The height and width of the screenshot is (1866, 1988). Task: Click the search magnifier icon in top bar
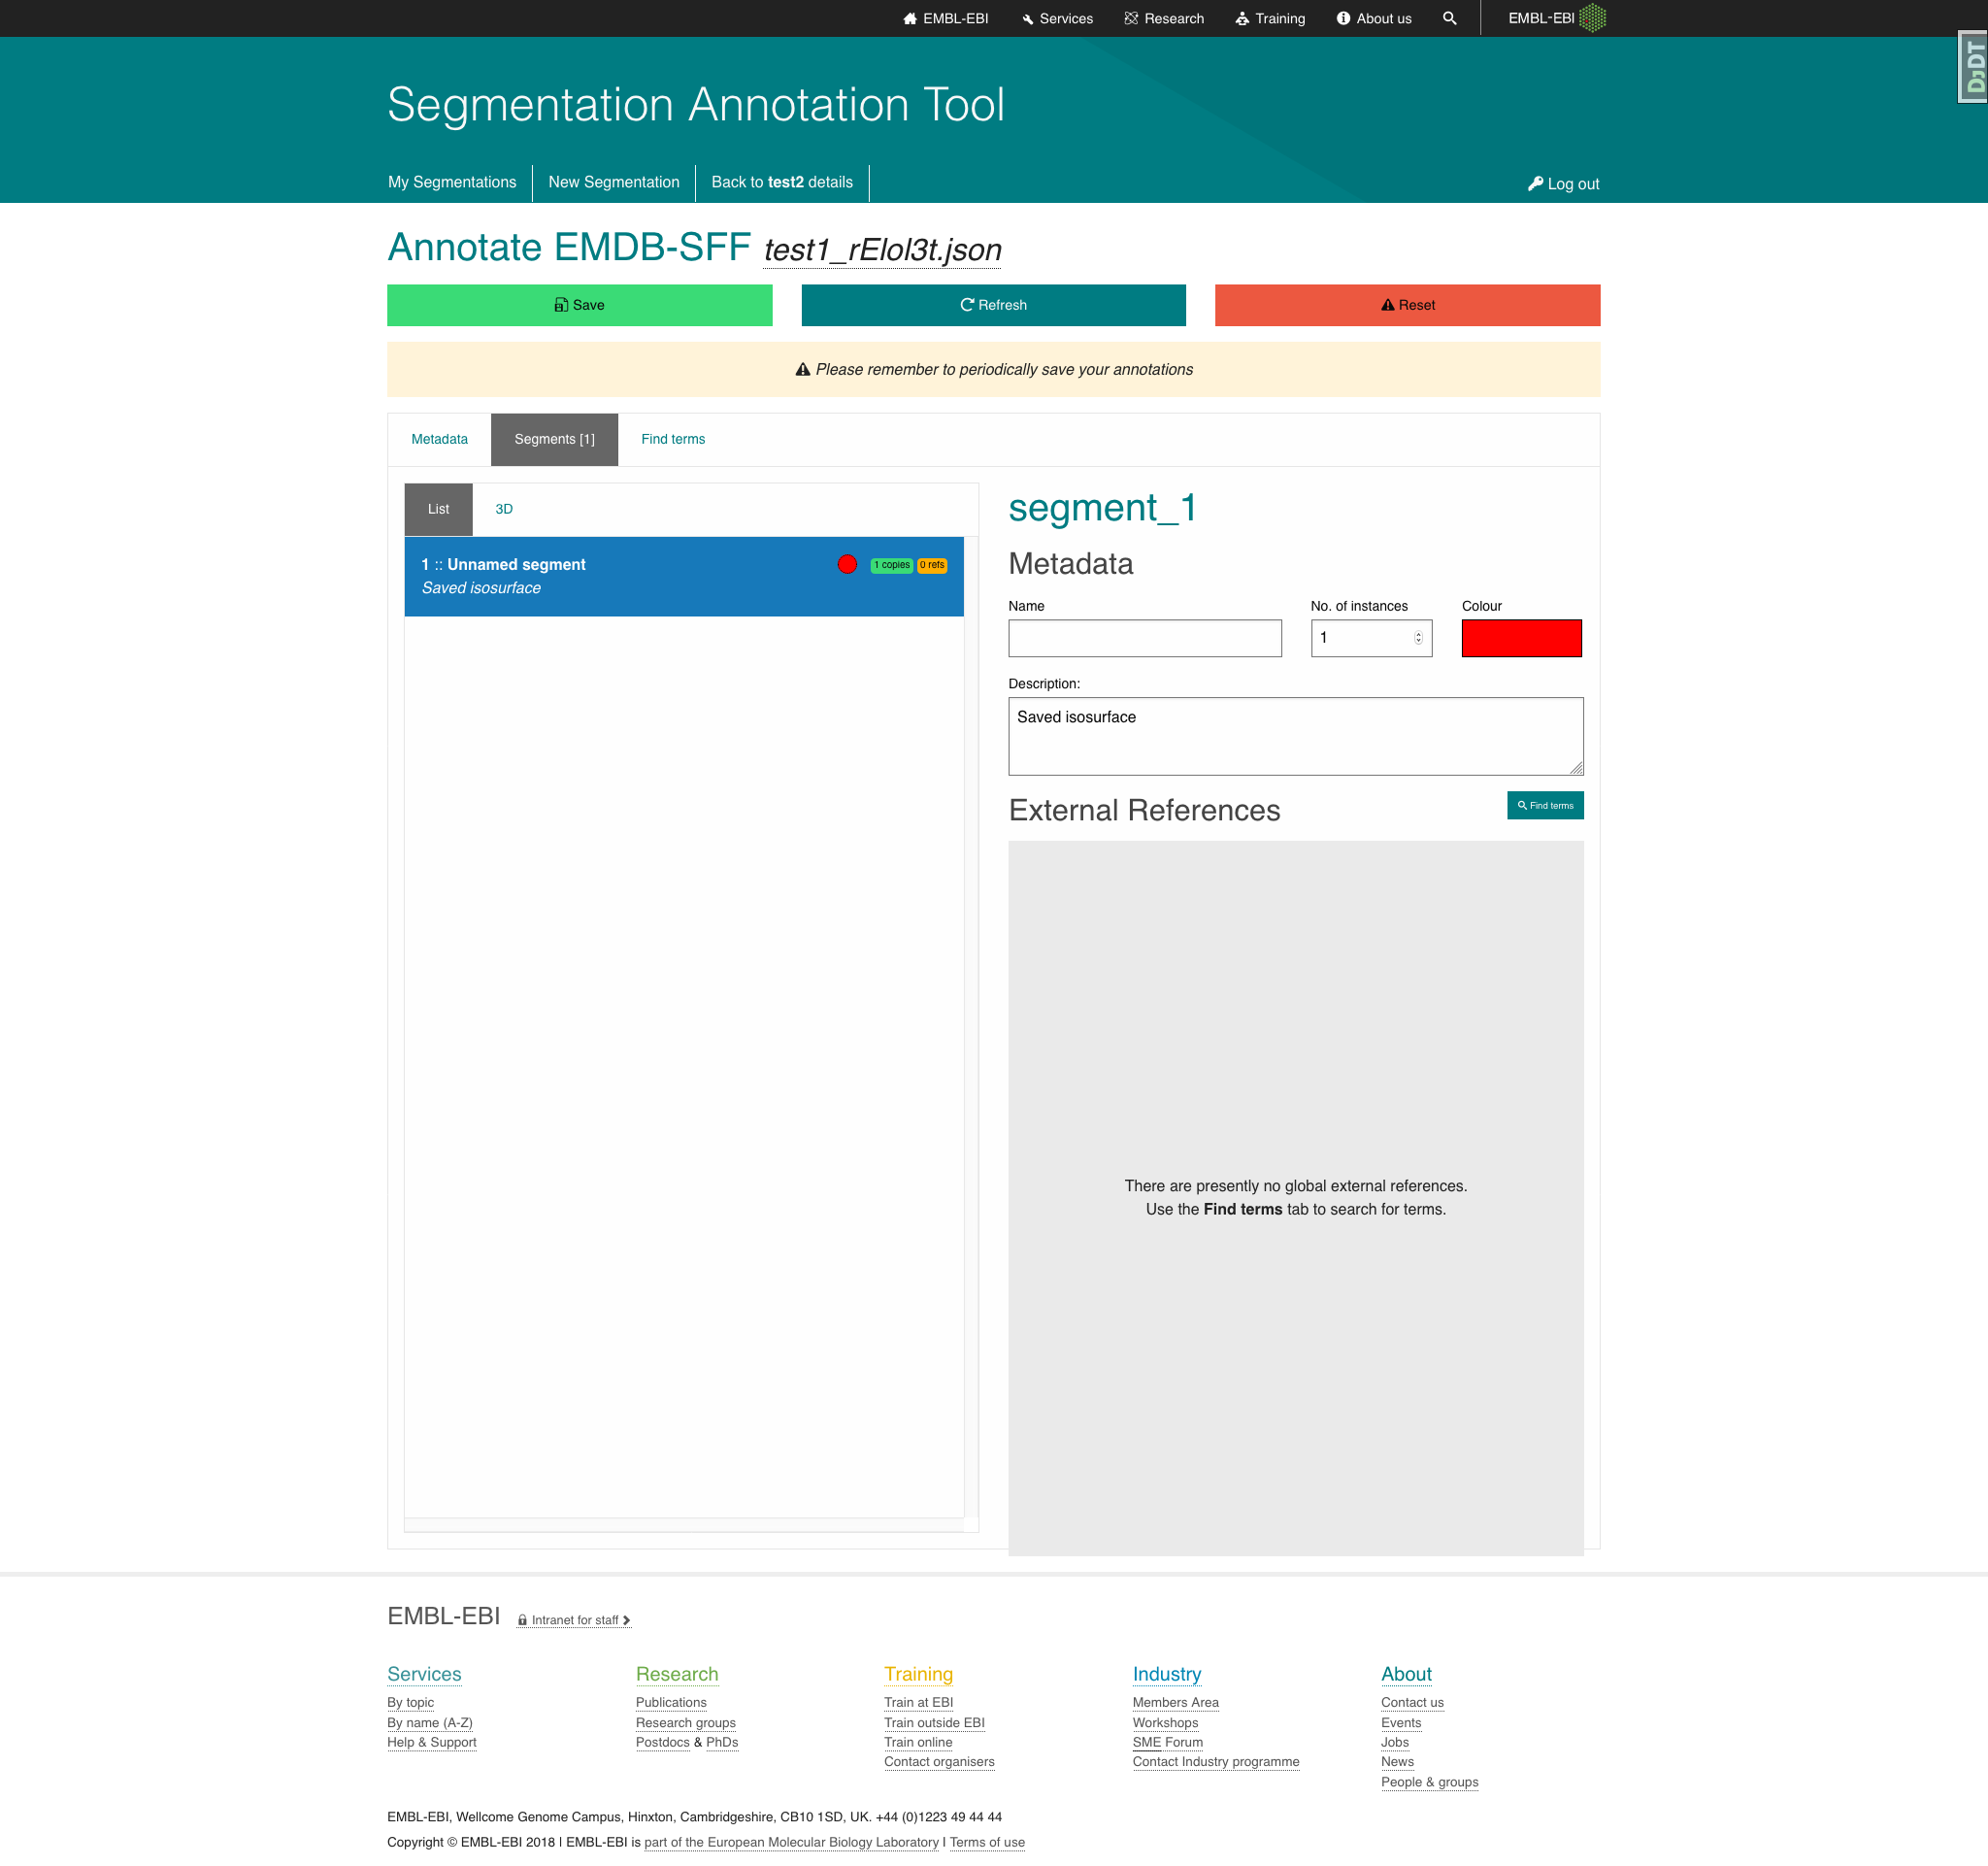point(1449,18)
